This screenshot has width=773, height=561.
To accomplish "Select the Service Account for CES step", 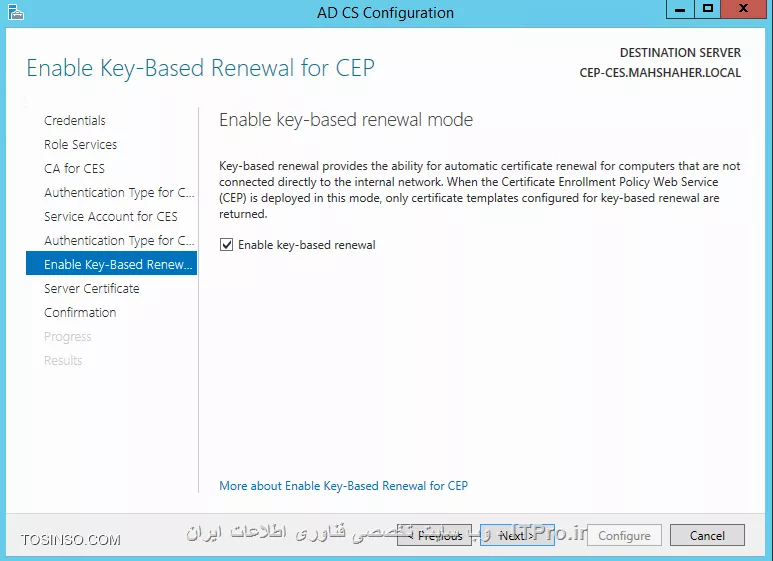I will tap(110, 216).
